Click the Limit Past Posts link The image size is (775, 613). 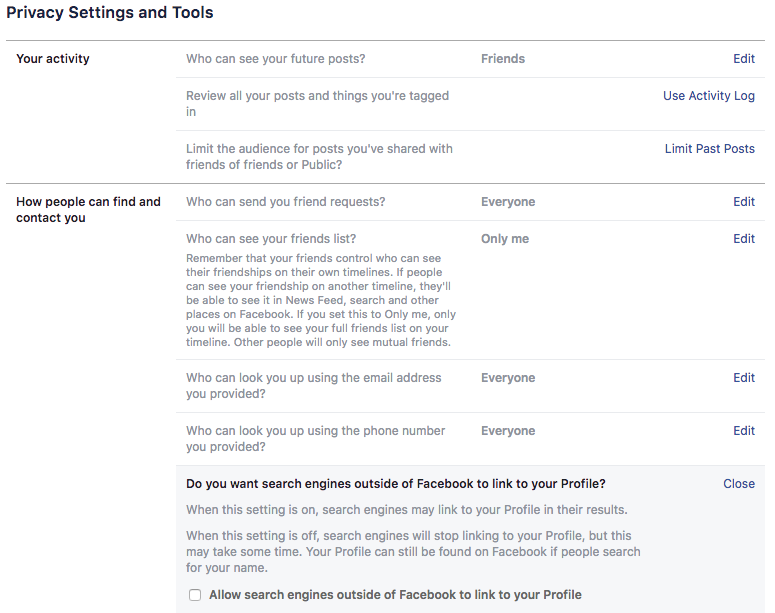coord(709,149)
